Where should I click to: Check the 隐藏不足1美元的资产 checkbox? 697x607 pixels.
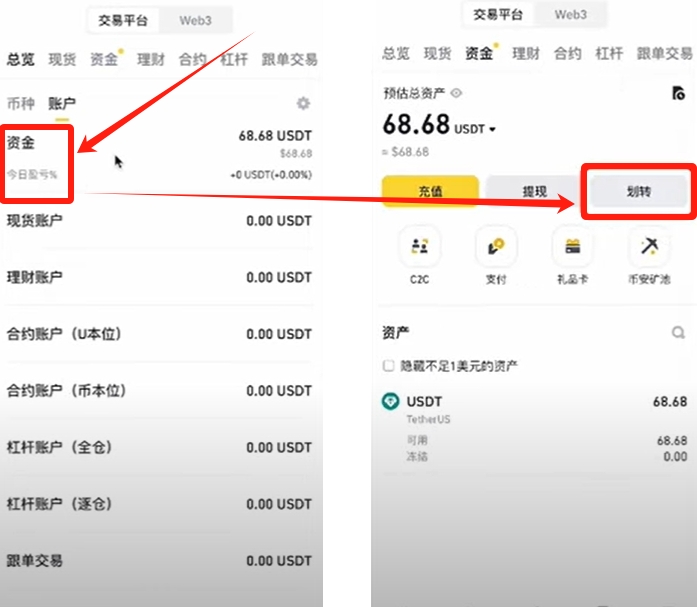pyautogui.click(x=389, y=366)
